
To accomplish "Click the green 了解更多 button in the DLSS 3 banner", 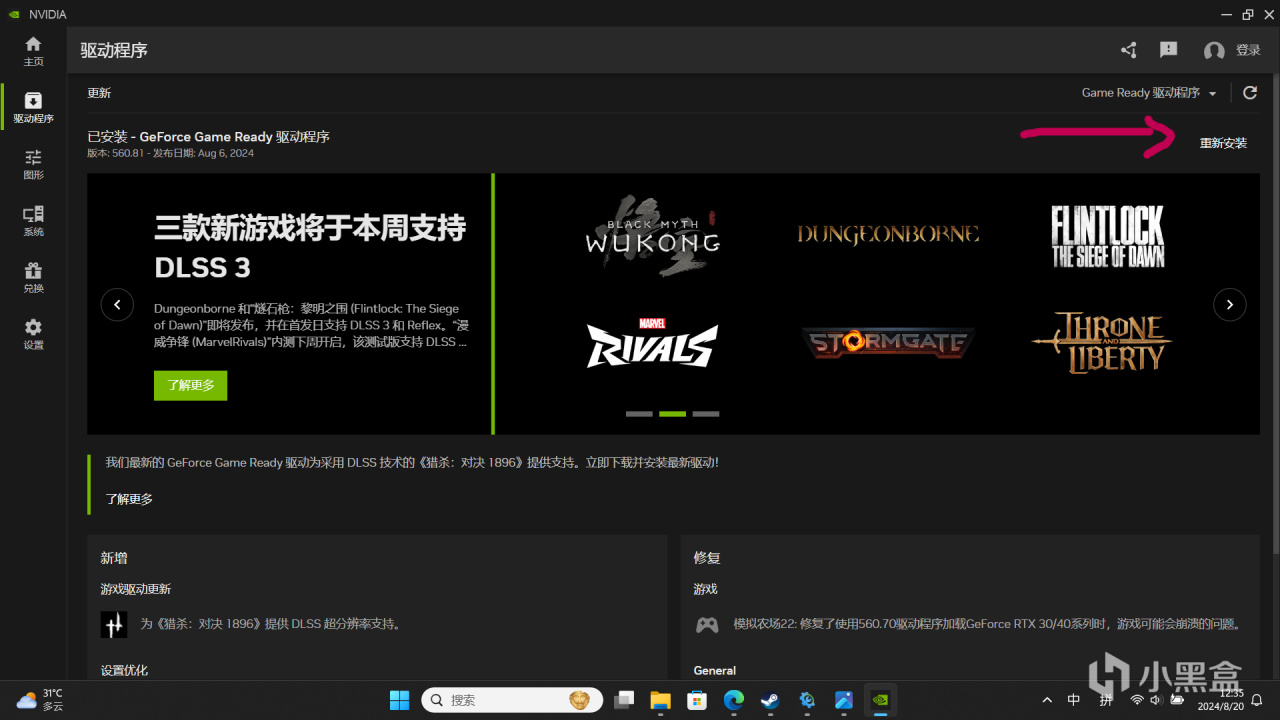I will (x=190, y=385).
